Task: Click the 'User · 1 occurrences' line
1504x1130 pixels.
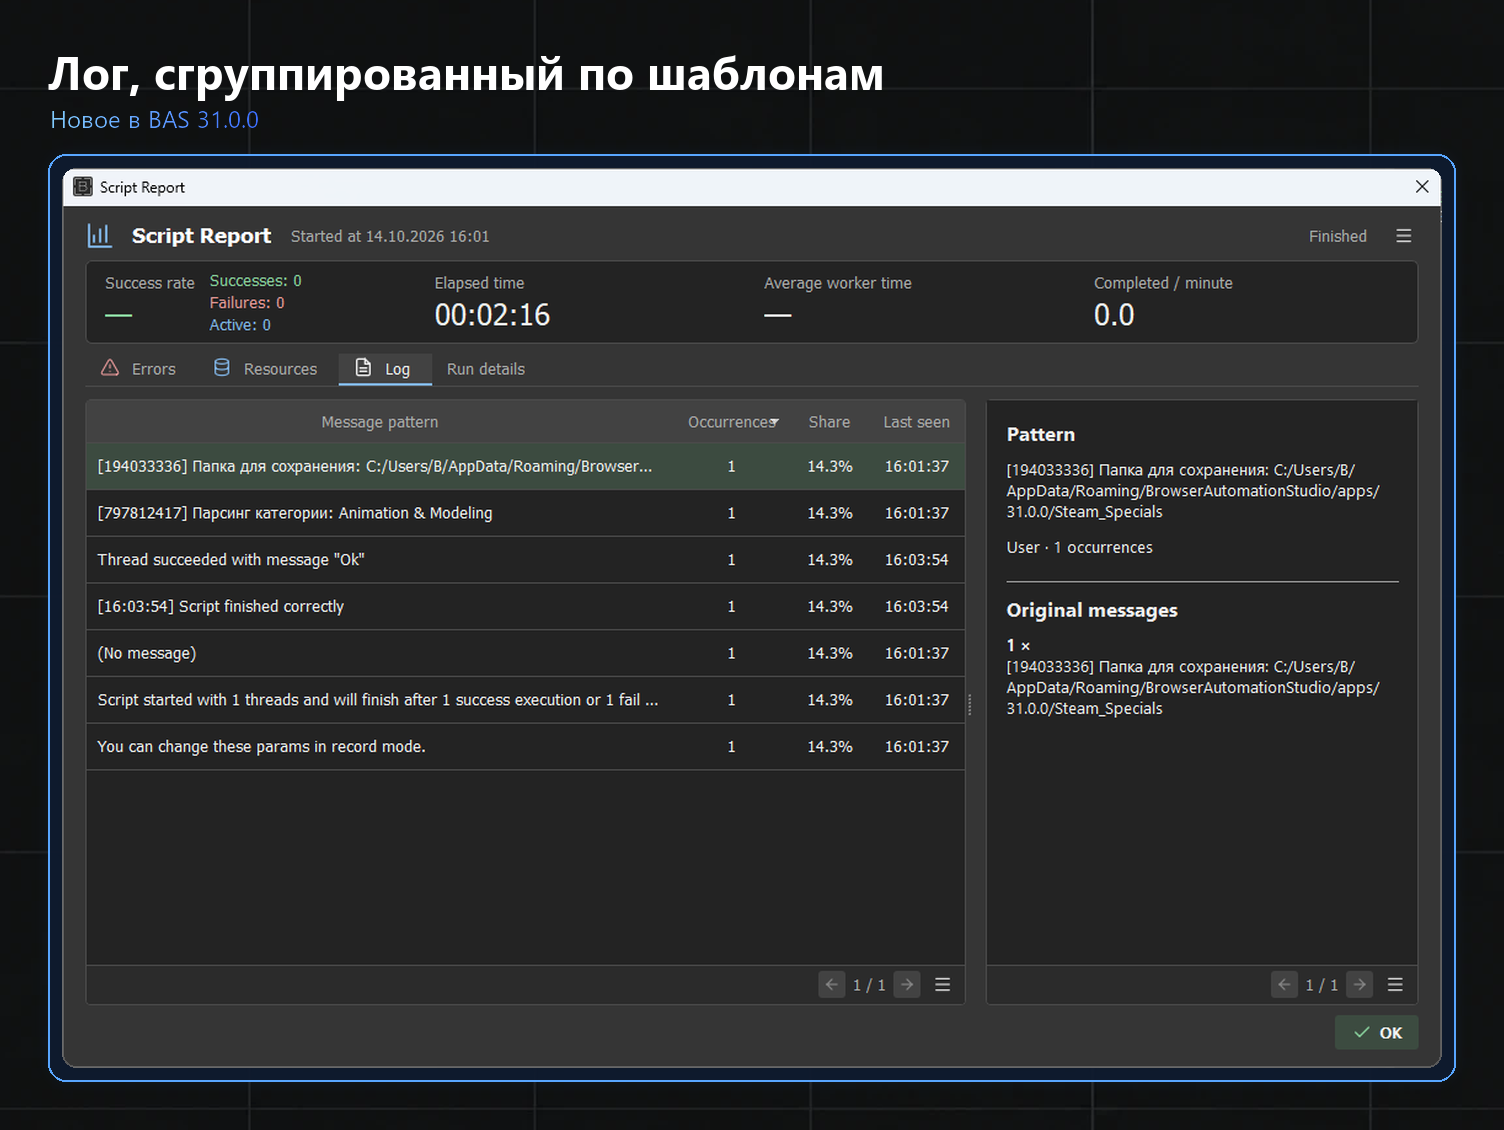Action: coord(1079,548)
